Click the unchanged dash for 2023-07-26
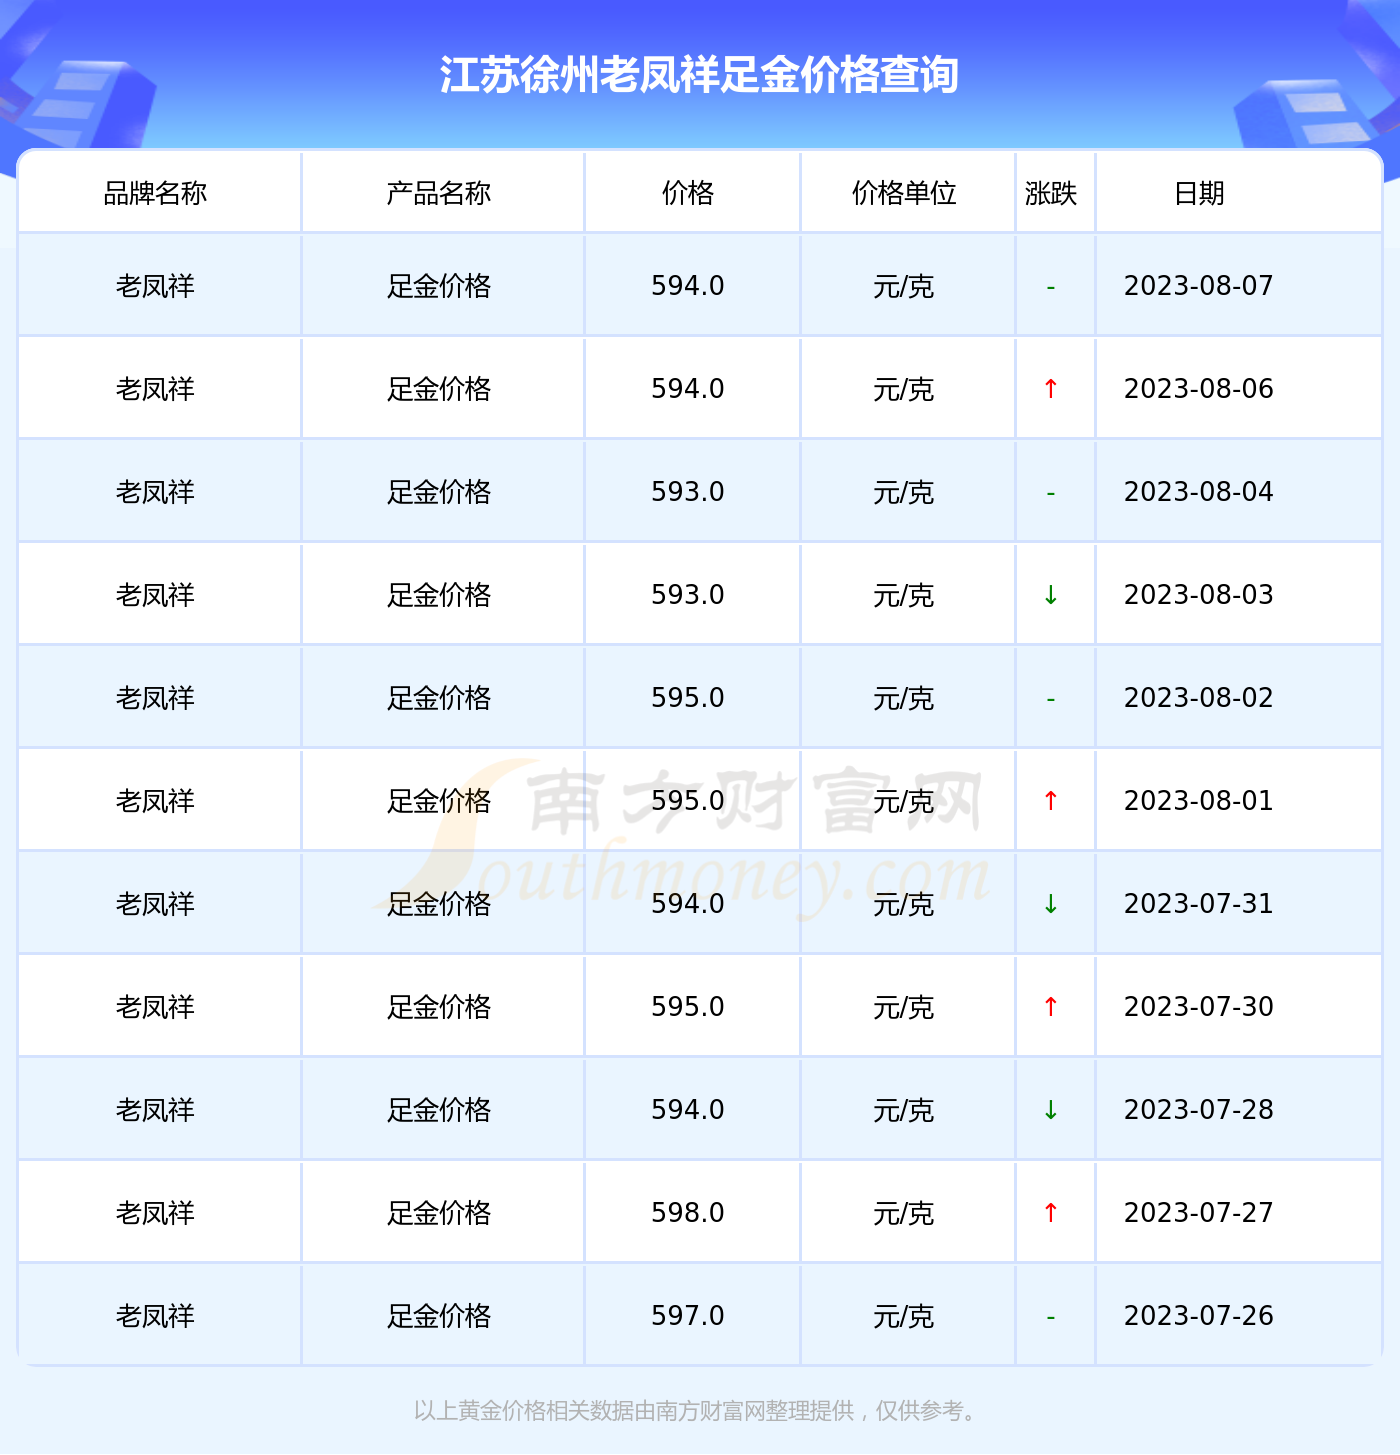1400x1455 pixels. 1051,1318
